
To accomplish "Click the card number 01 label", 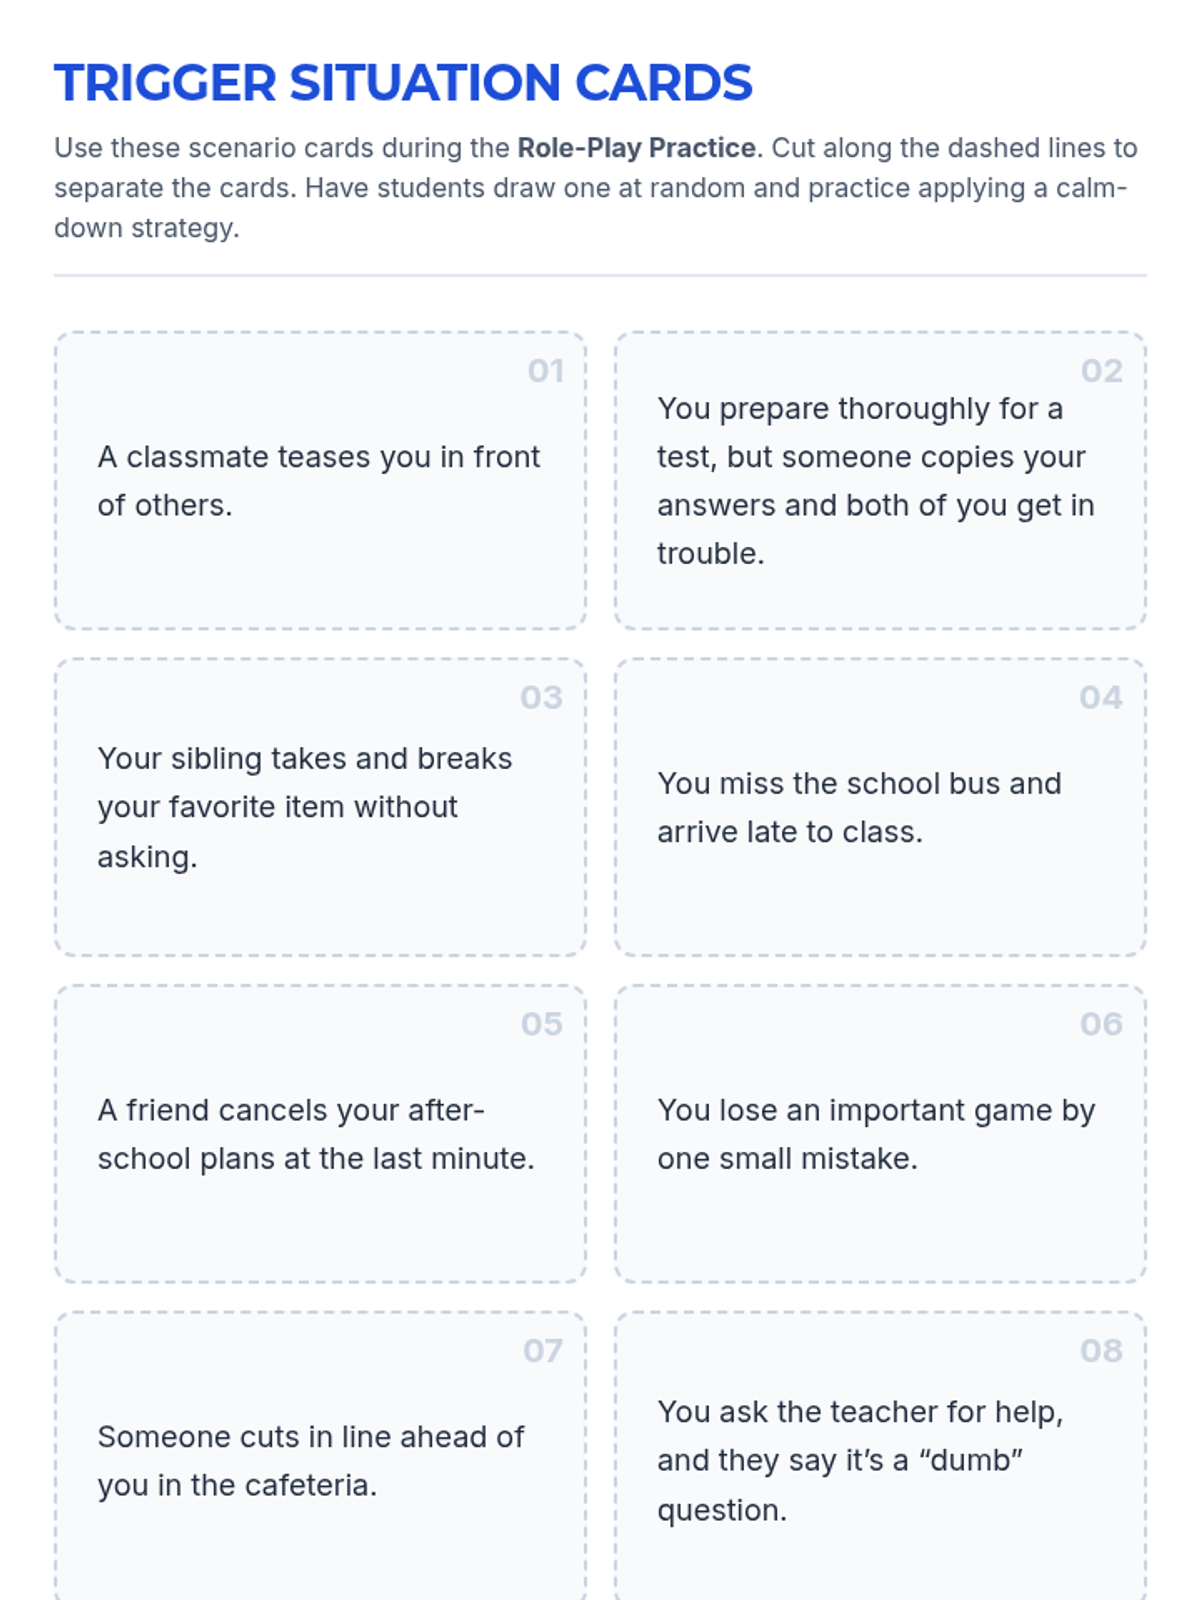I will (x=545, y=371).
